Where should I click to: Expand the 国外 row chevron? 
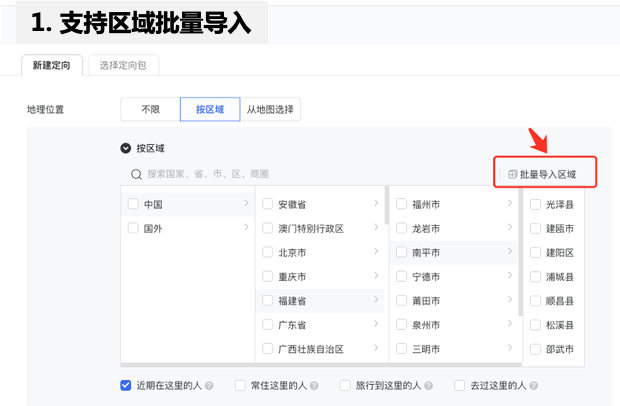point(246,227)
